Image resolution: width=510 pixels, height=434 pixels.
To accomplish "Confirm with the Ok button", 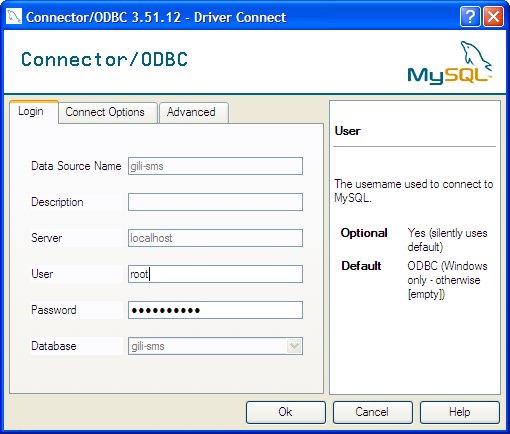I will (286, 412).
